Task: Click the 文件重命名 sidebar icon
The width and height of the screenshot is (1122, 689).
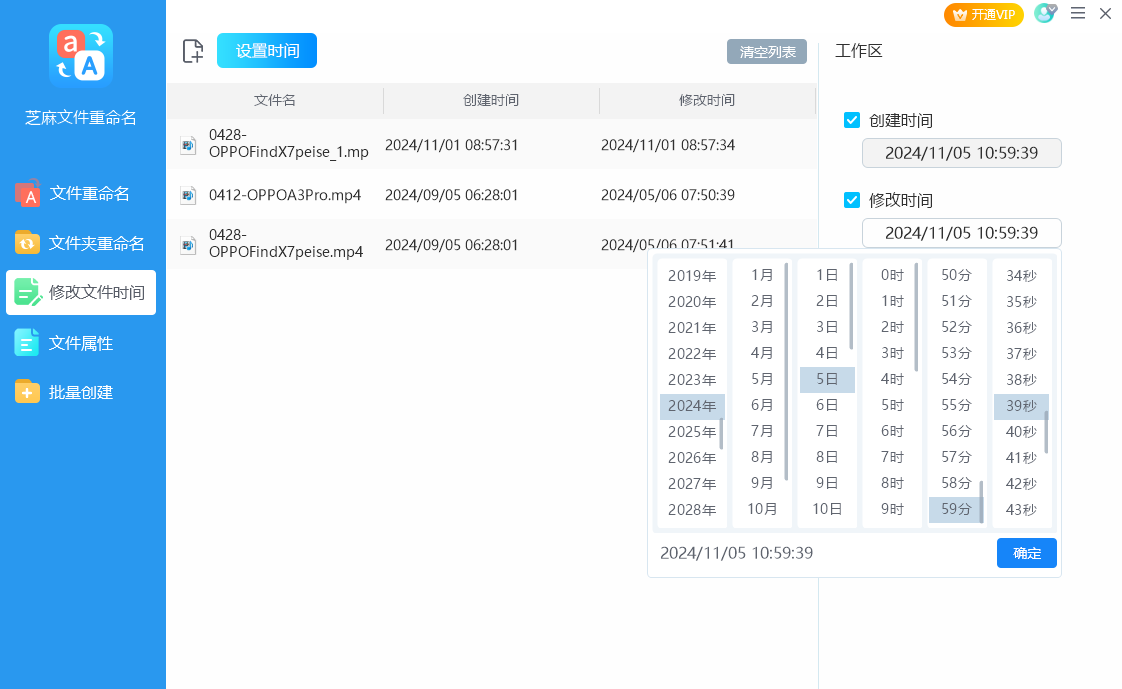Action: coord(27,194)
